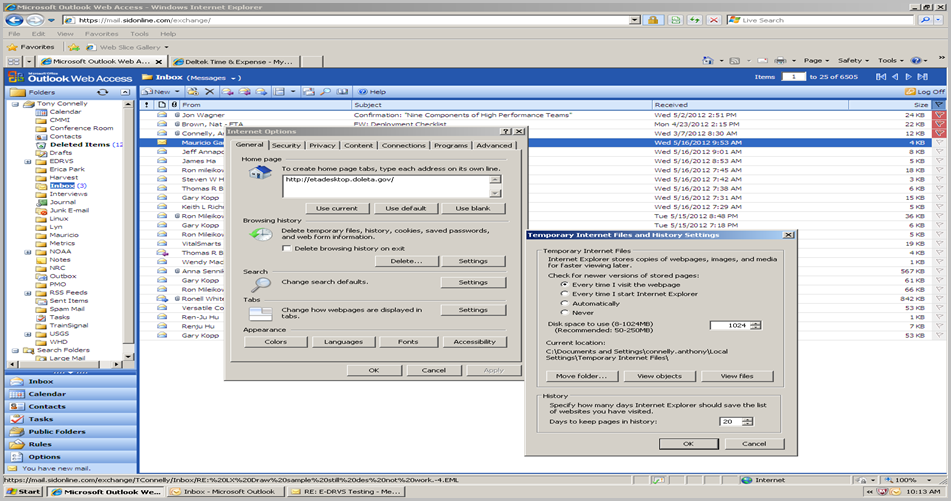Screen dimensions: 951x501
Task: Click the Items page number field
Action: tap(793, 77)
